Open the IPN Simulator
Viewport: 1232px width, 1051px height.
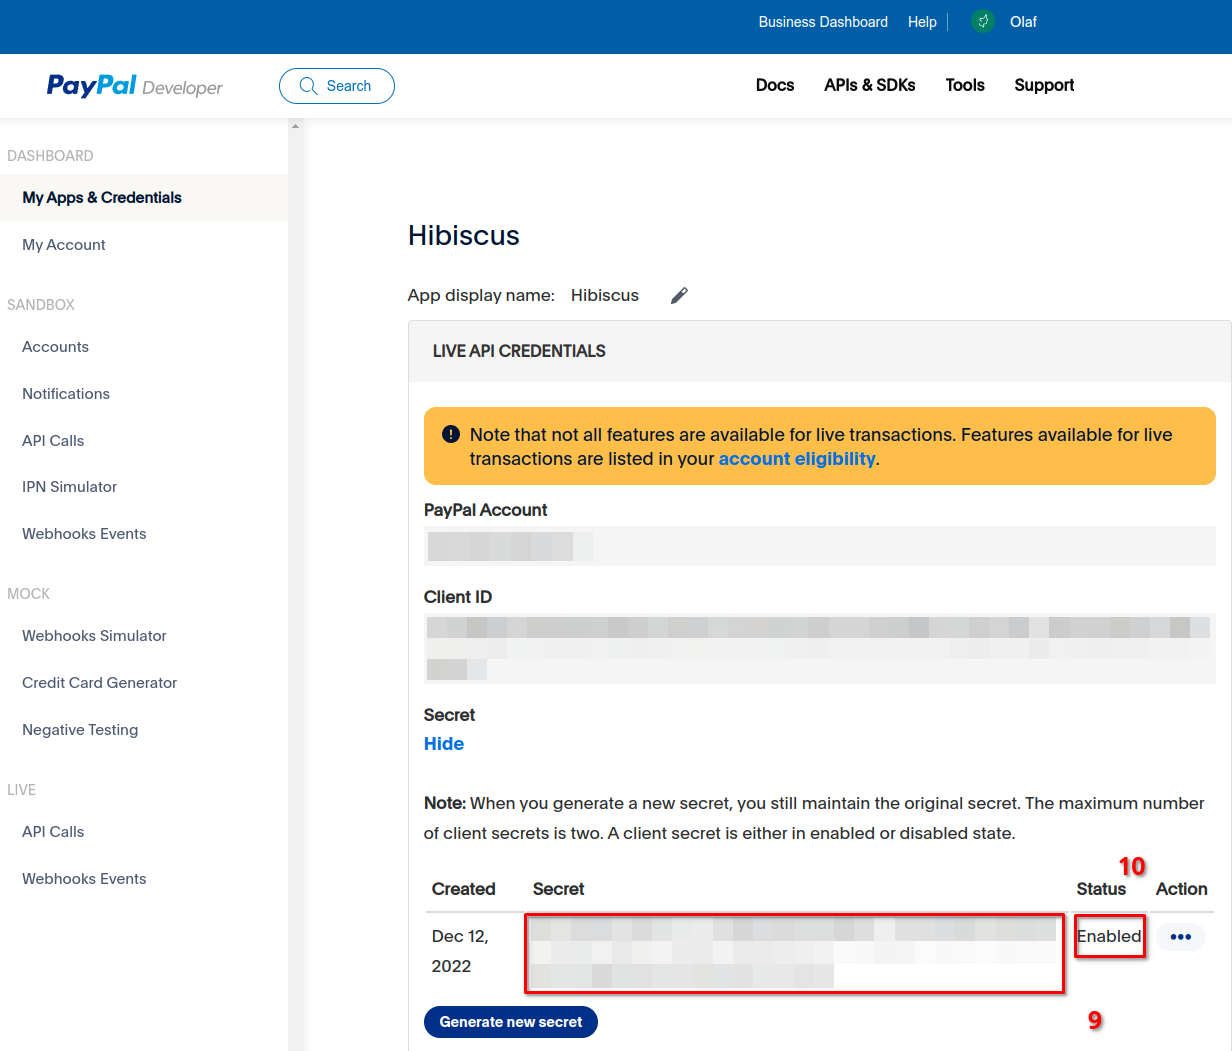(70, 487)
